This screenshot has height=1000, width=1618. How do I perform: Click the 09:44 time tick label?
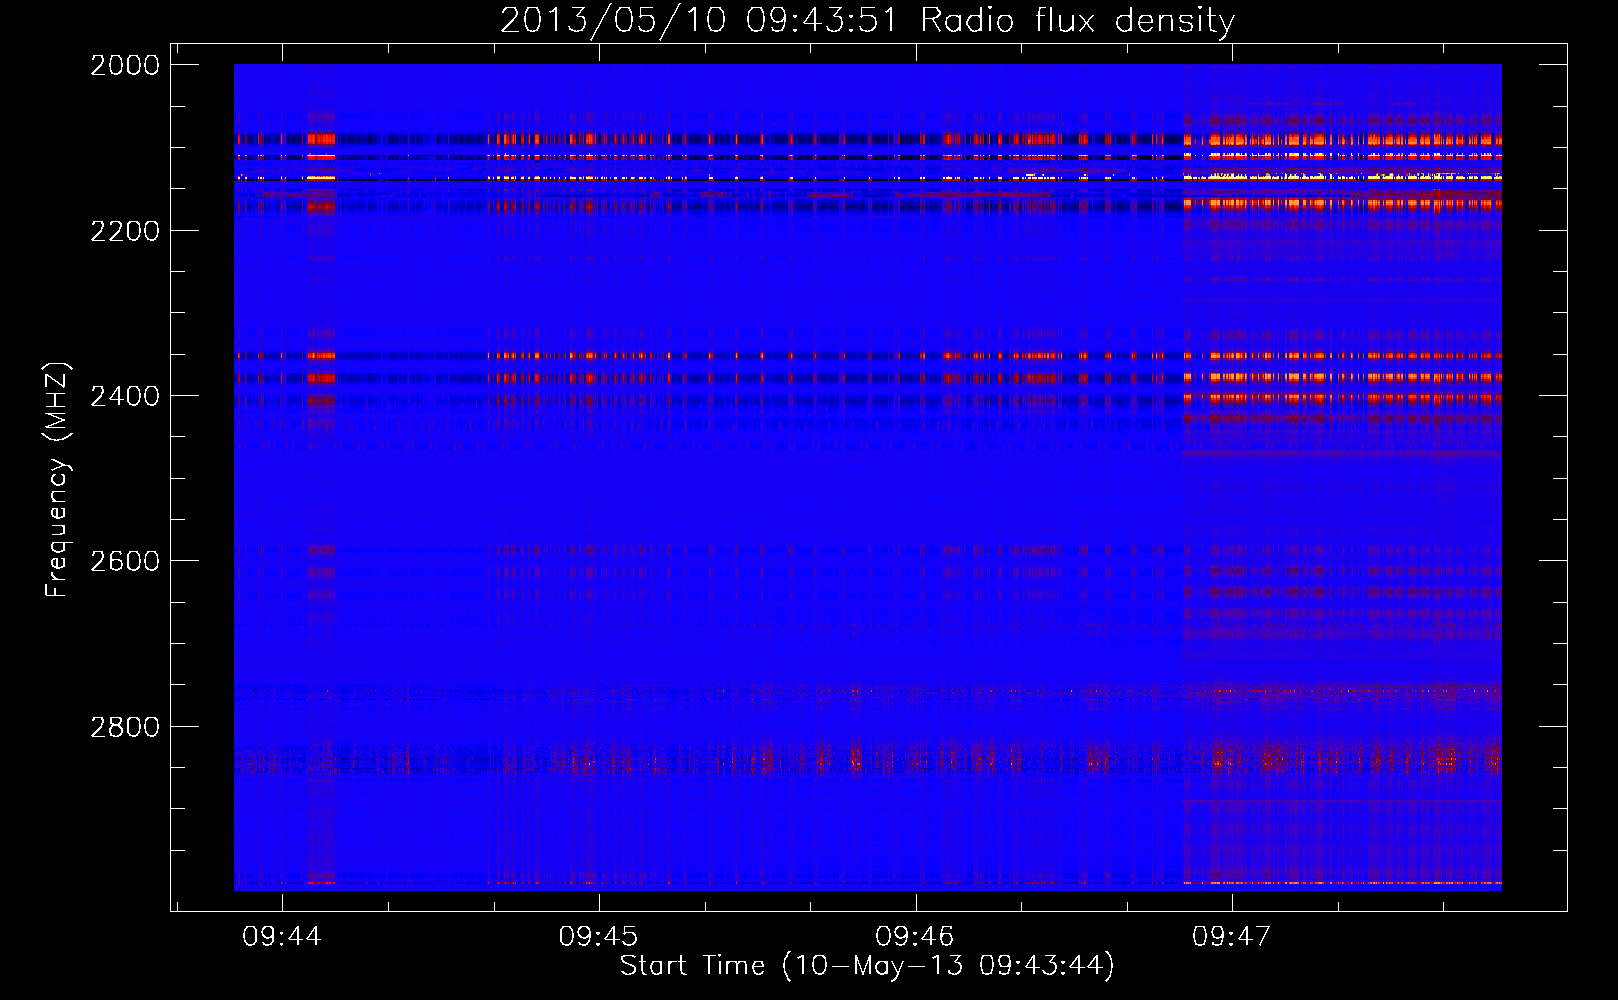point(282,936)
